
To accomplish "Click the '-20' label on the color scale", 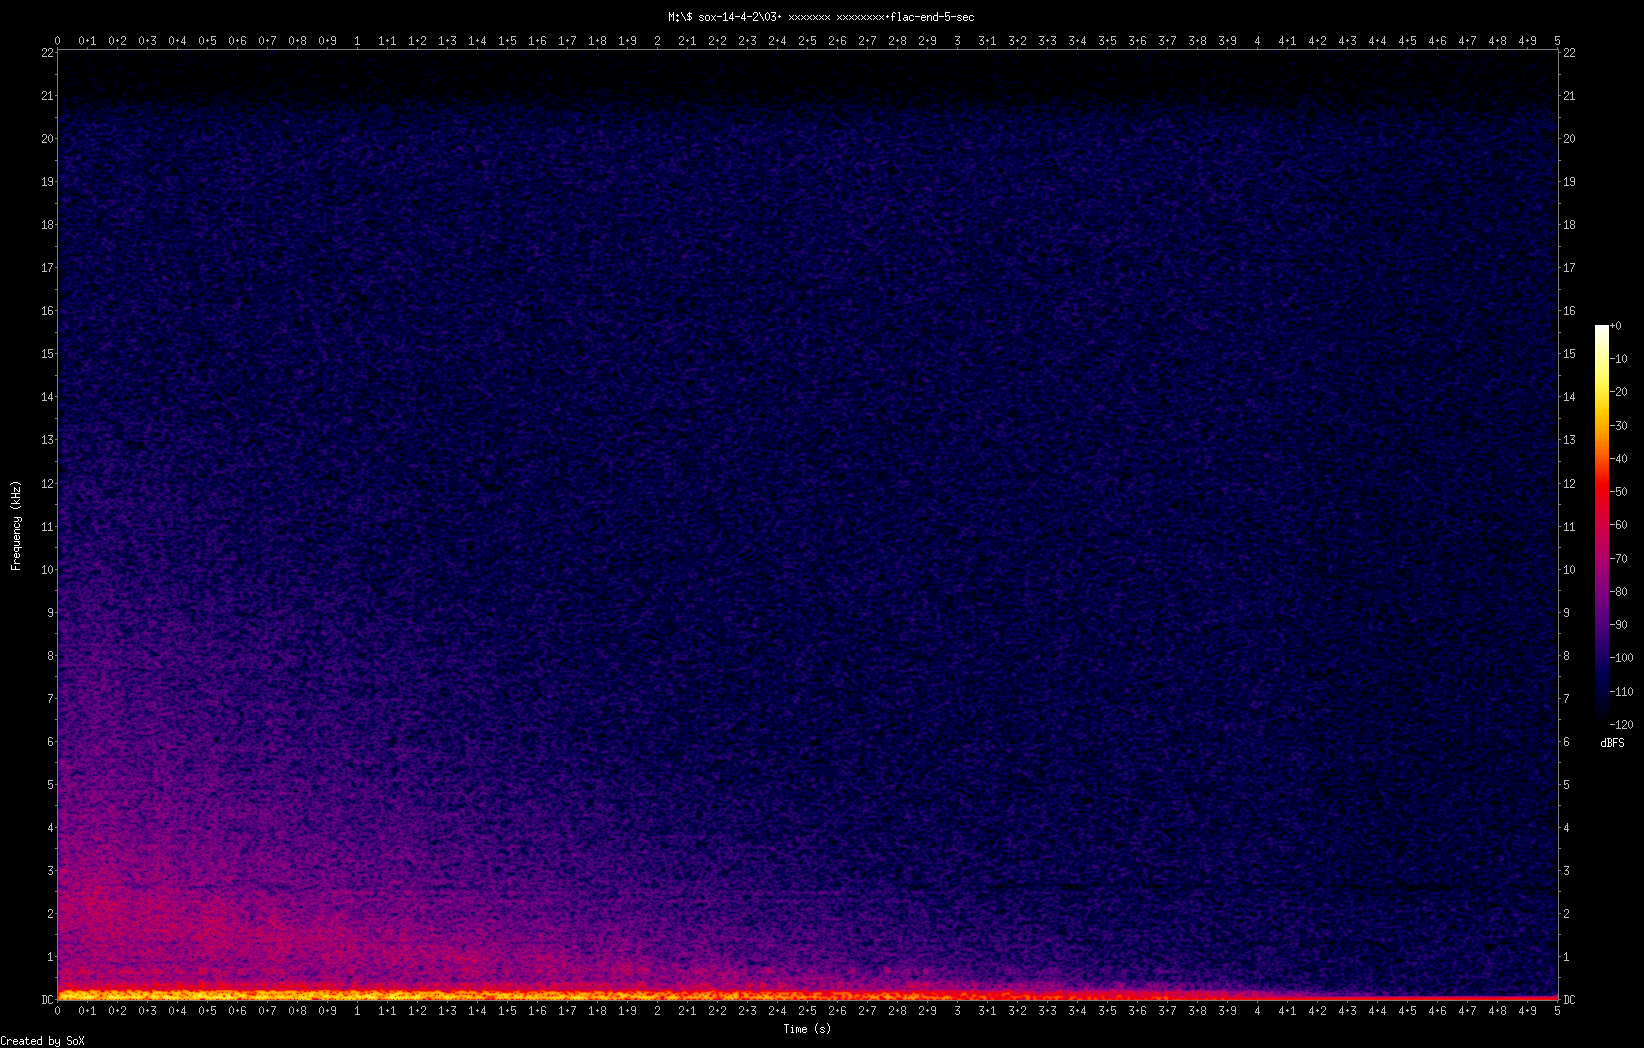I will [x=1620, y=392].
